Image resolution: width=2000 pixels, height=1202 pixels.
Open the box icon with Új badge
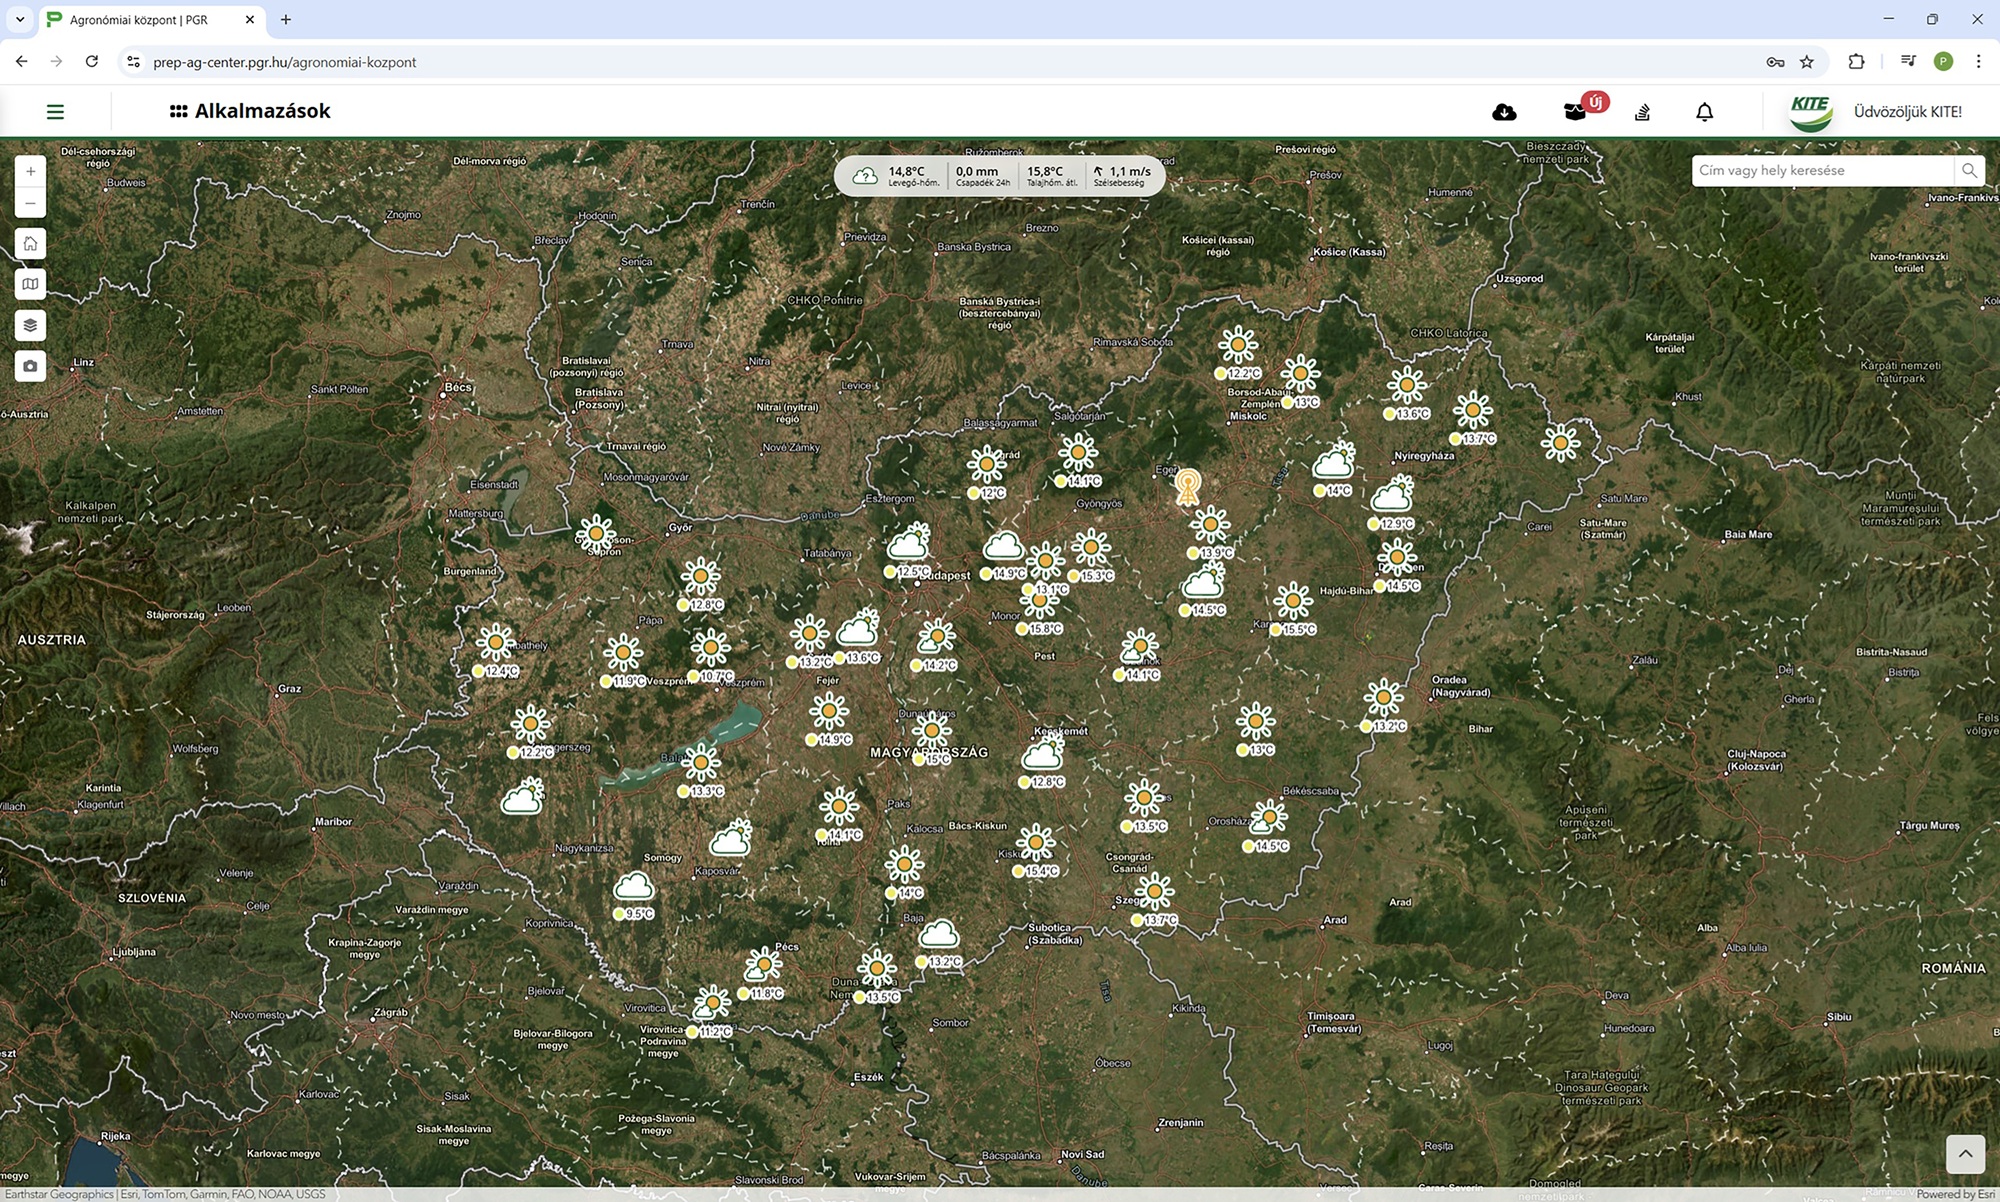(x=1576, y=112)
